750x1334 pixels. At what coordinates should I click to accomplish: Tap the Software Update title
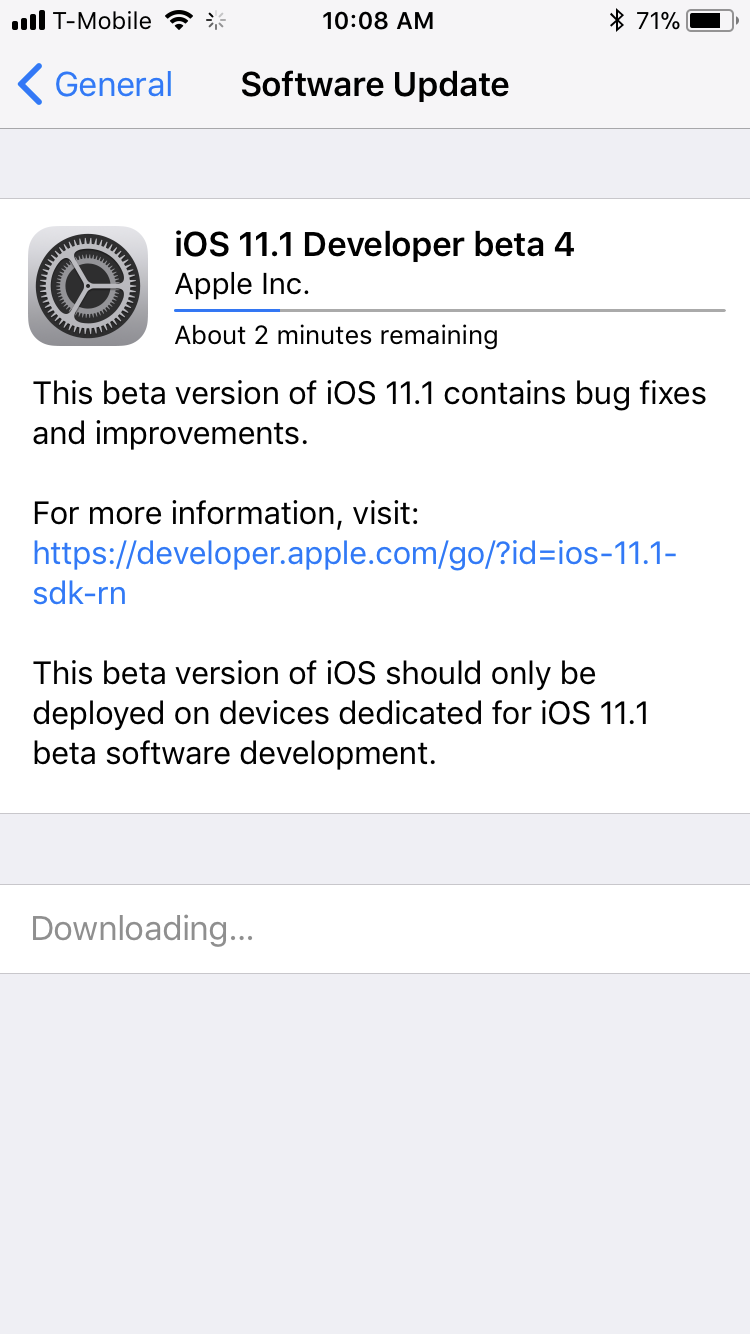(x=375, y=85)
